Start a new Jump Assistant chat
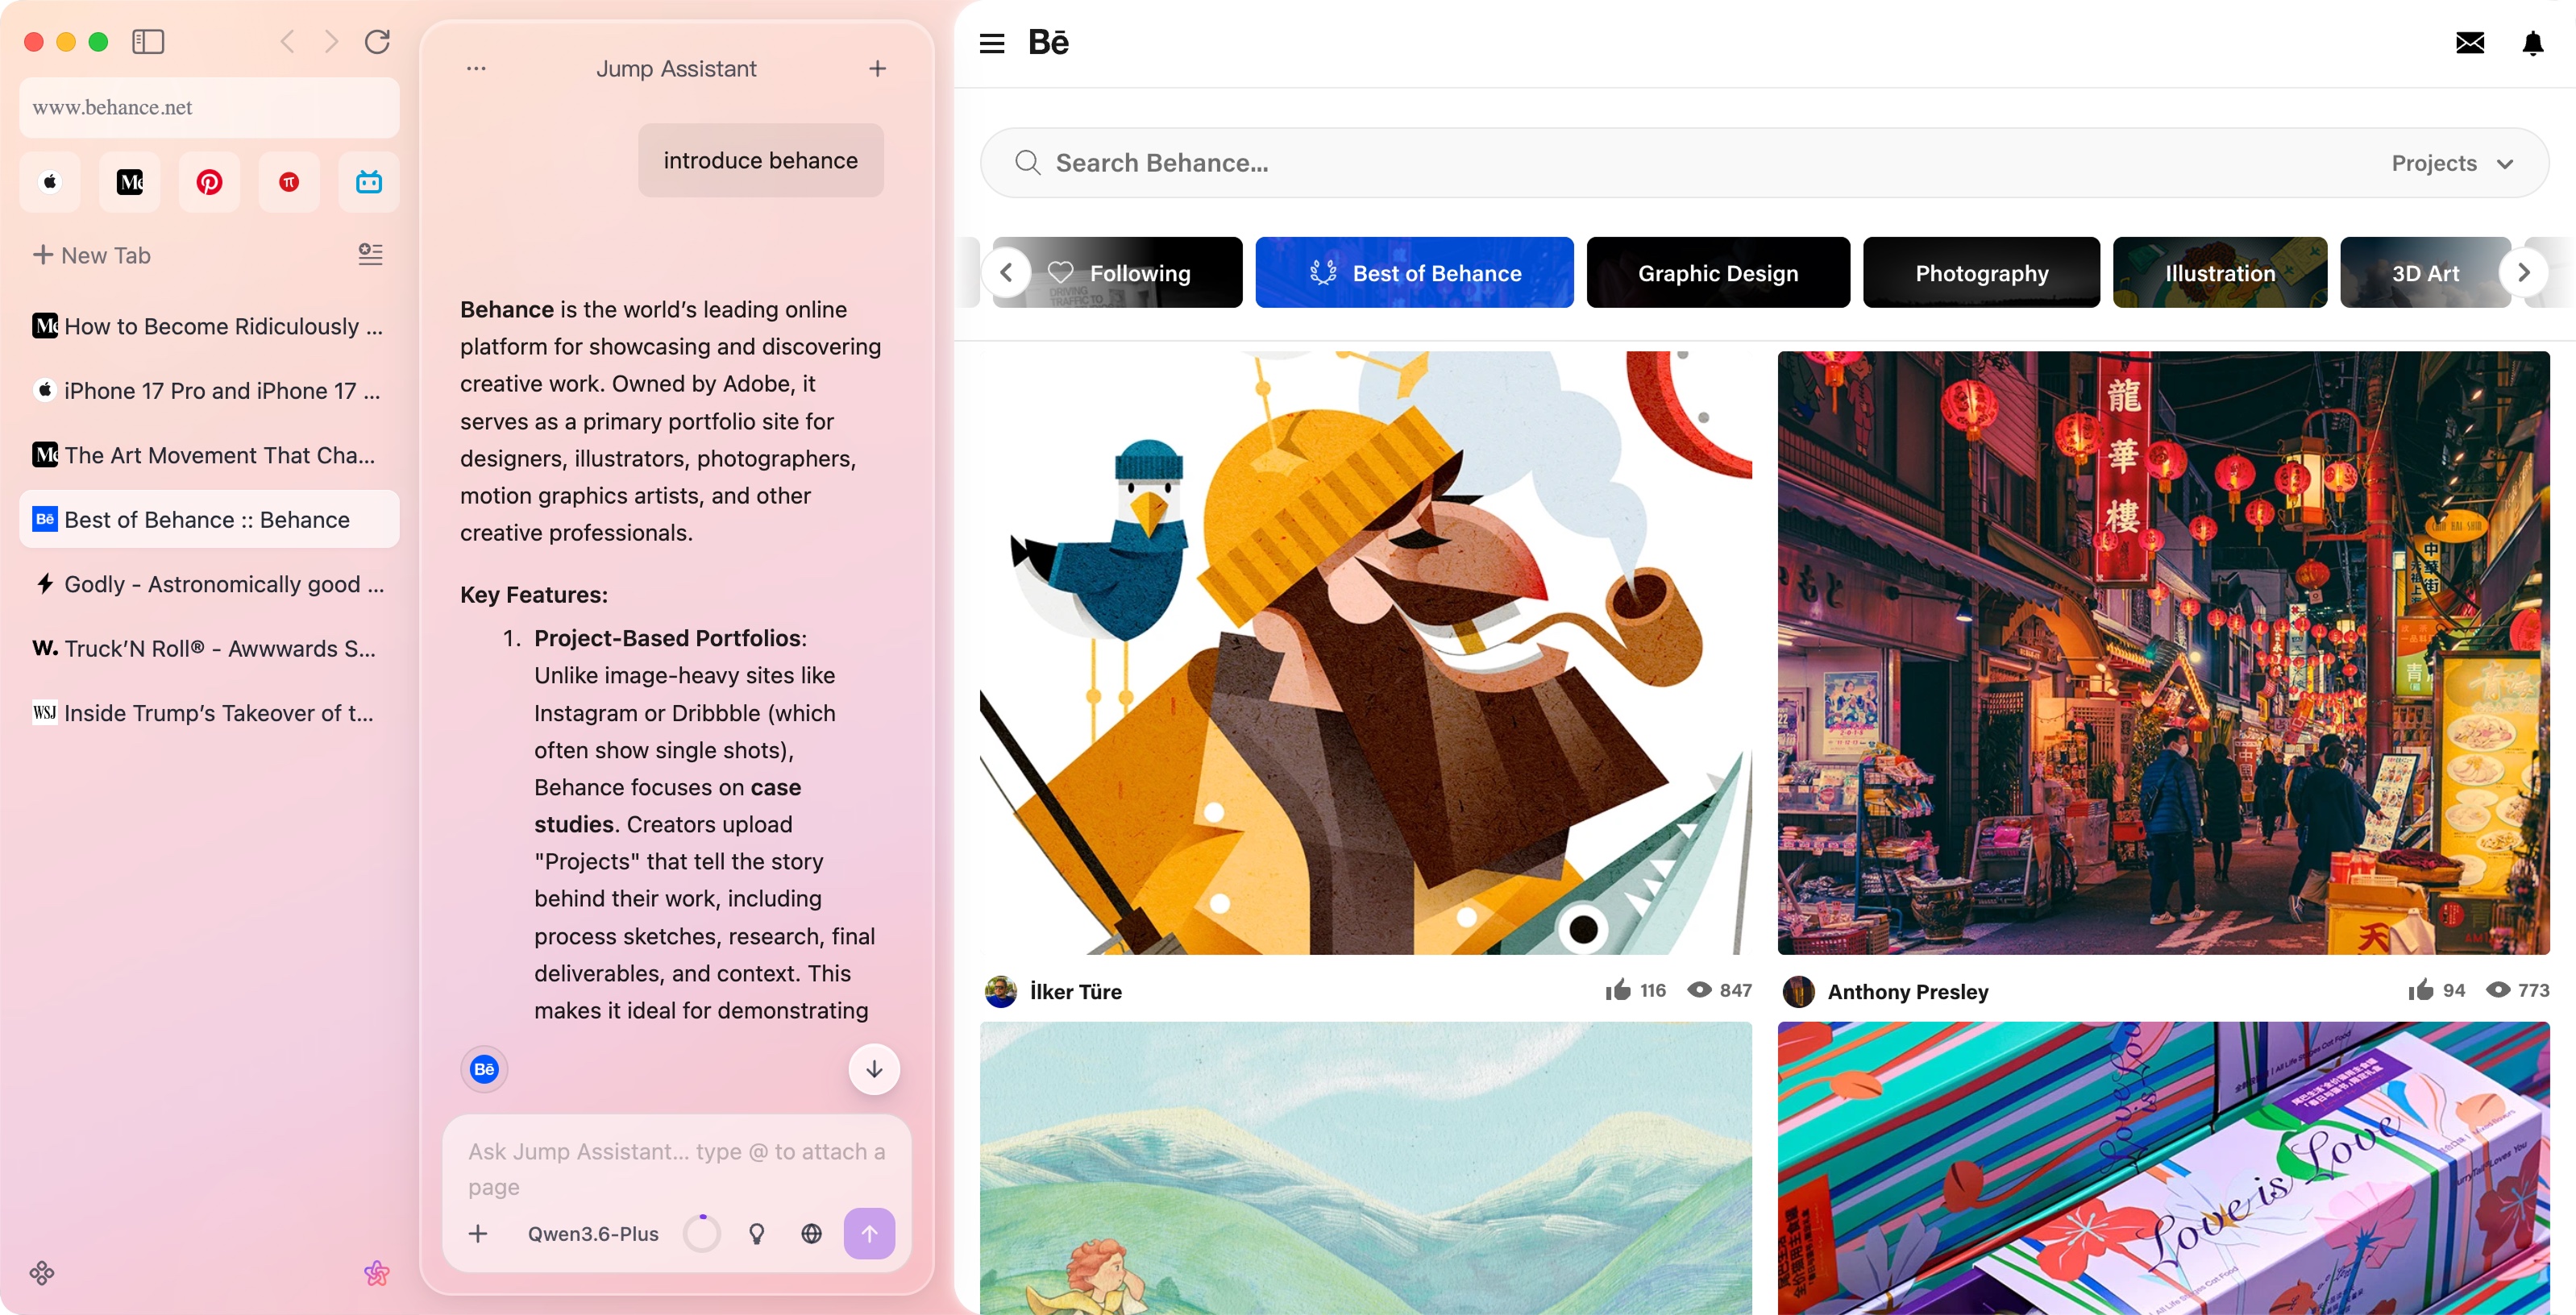Screen dimensions: 2576x1315 click(877, 68)
